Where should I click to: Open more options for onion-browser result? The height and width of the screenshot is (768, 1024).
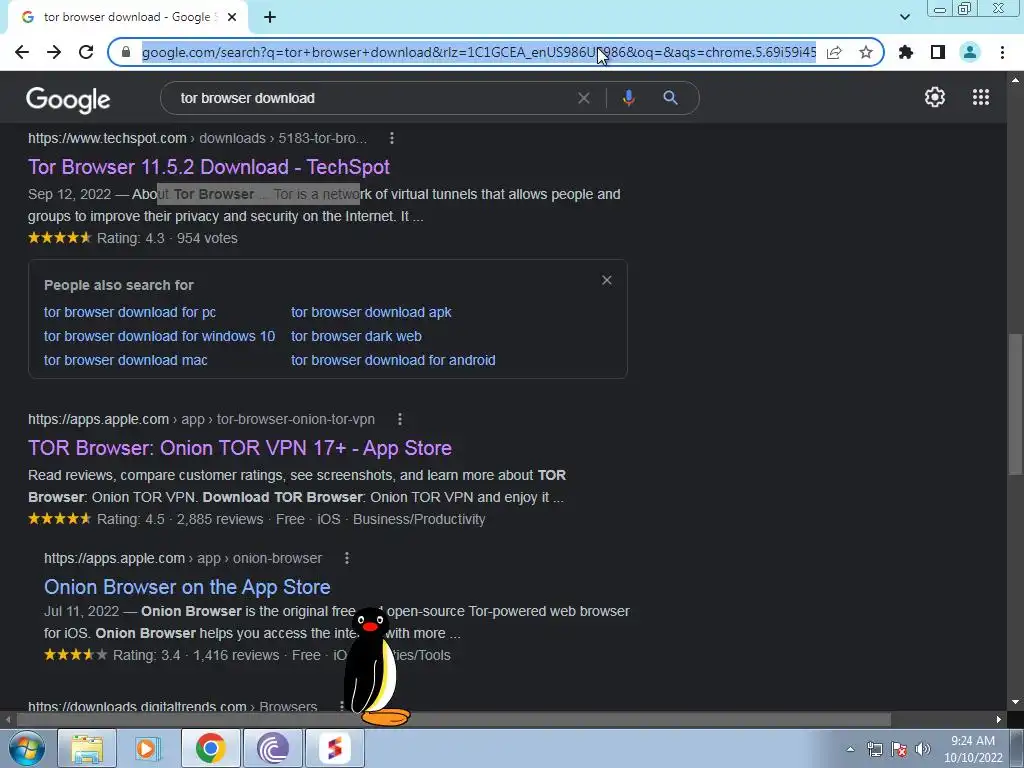[x=347, y=558]
